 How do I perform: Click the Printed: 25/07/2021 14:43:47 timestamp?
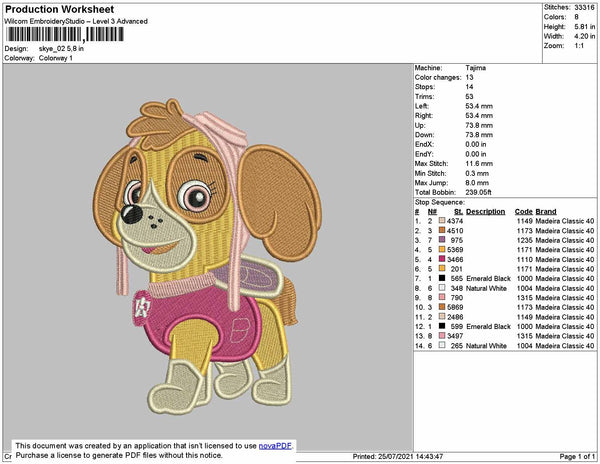[397, 456]
